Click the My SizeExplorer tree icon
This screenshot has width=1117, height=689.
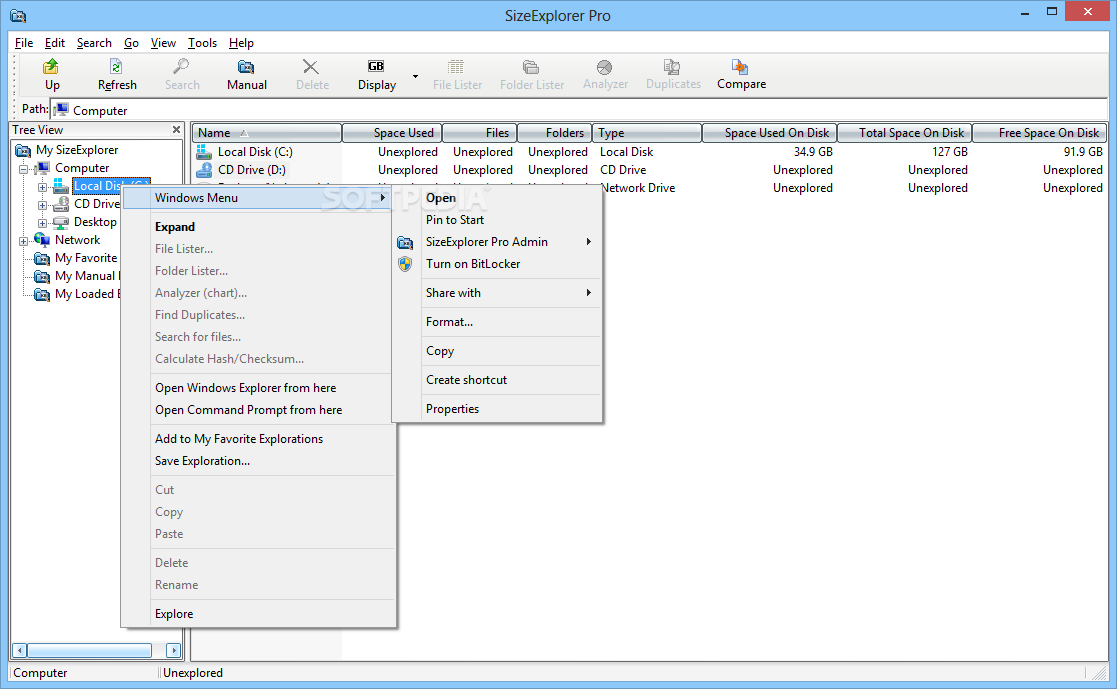[x=24, y=150]
